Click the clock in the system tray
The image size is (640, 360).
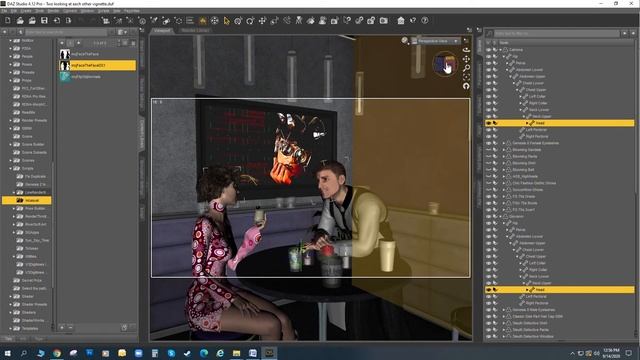click(x=611, y=353)
